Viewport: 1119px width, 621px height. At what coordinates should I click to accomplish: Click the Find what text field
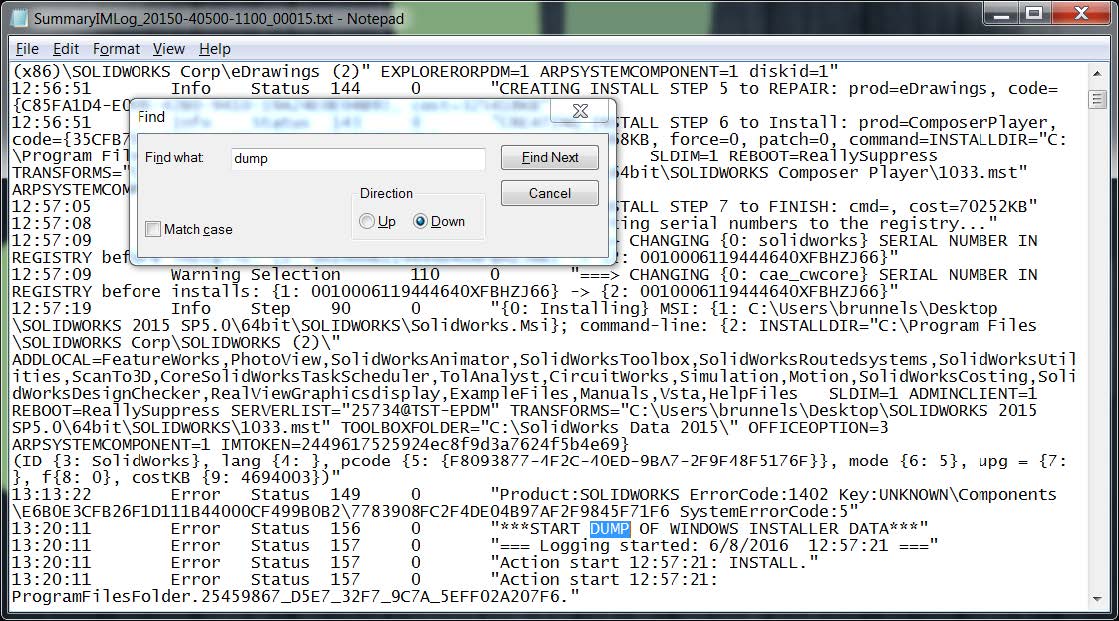click(x=358, y=158)
